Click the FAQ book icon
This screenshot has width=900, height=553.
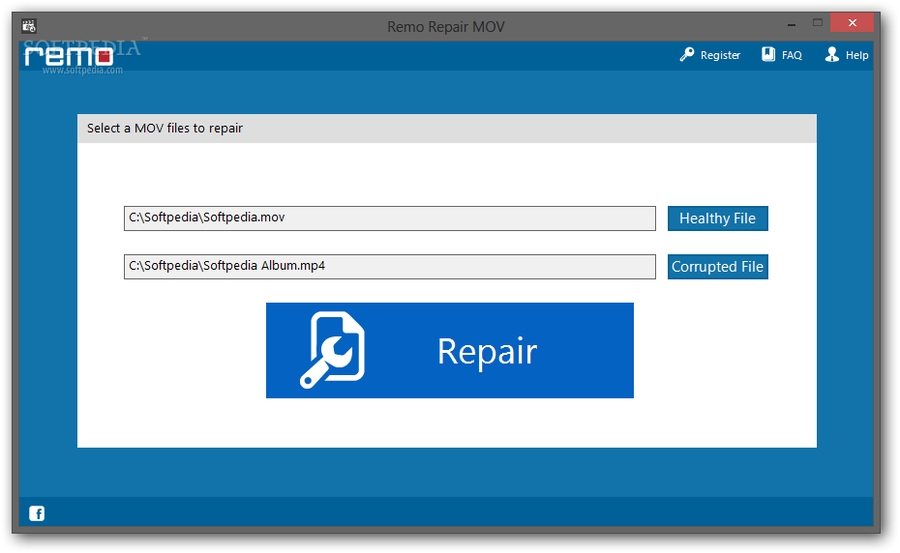click(x=768, y=55)
